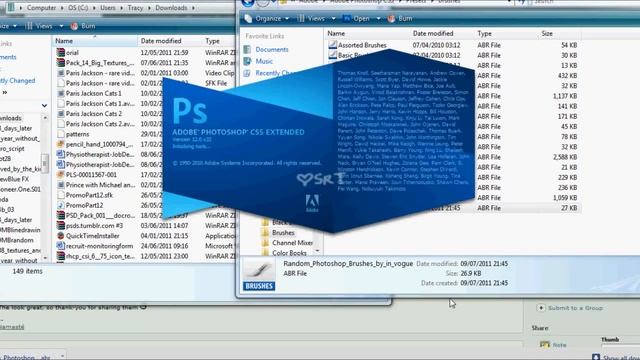
Task: Select Music favorite link
Action: click(264, 61)
